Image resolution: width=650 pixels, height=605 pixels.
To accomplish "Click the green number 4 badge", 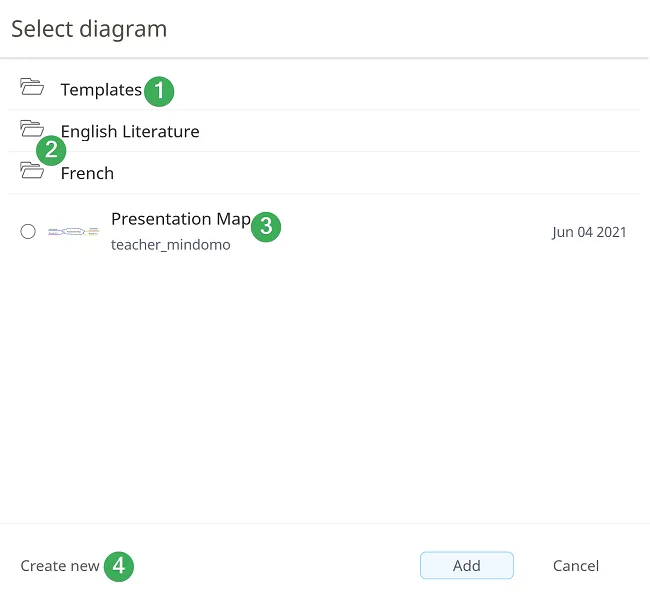I will point(119,566).
